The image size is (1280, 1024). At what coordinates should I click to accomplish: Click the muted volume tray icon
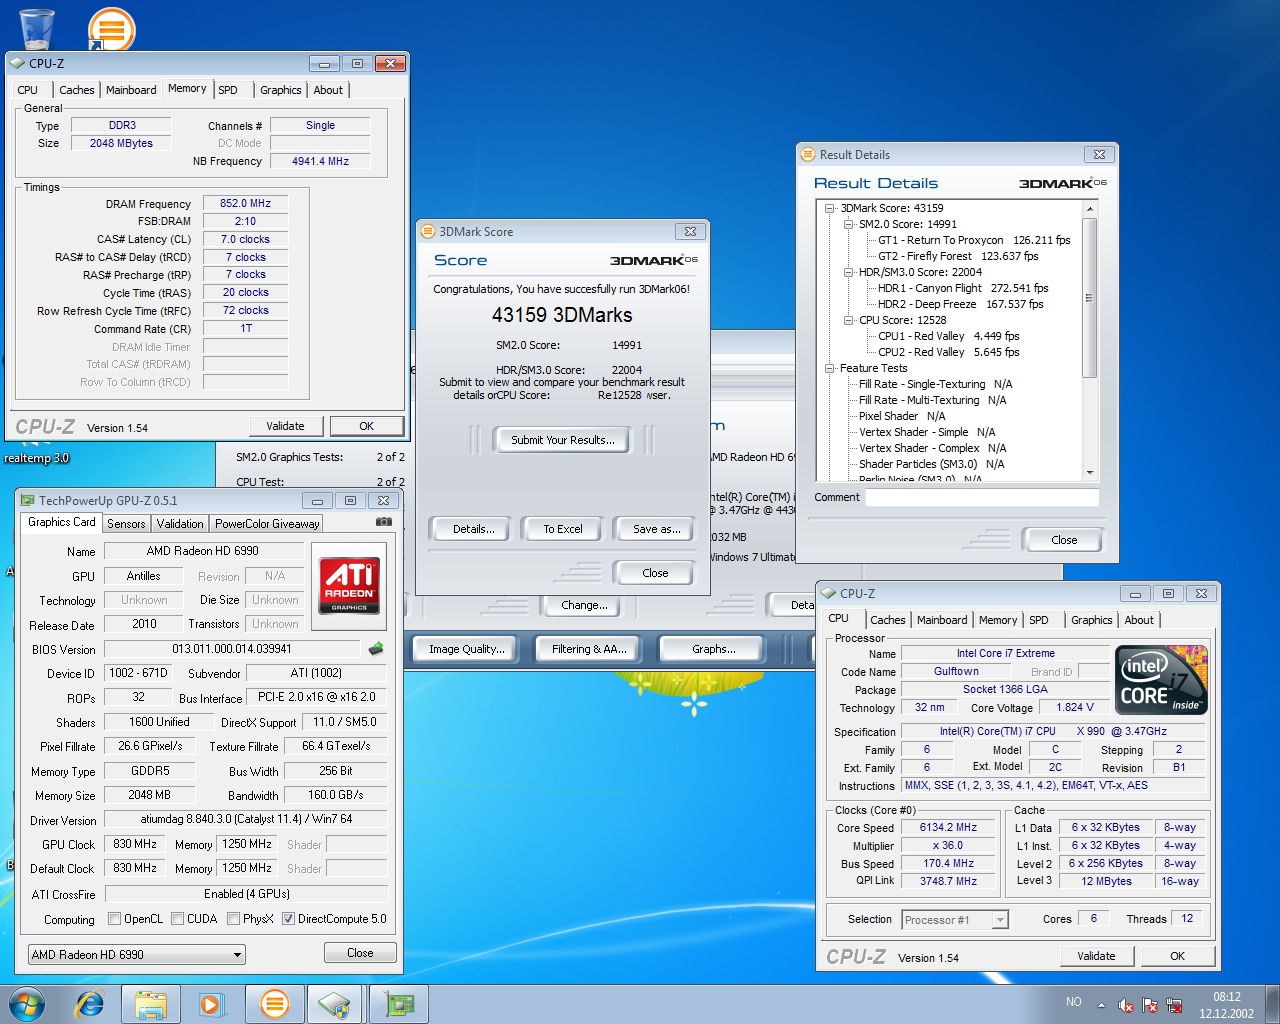point(1125,1005)
